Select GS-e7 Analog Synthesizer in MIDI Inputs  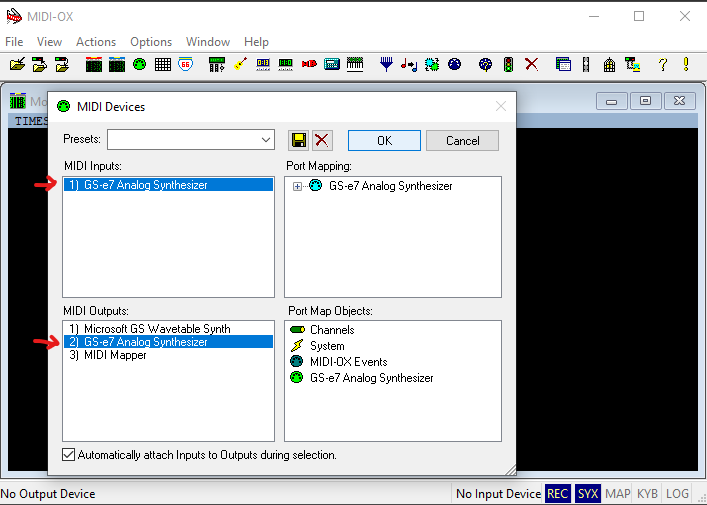168,185
